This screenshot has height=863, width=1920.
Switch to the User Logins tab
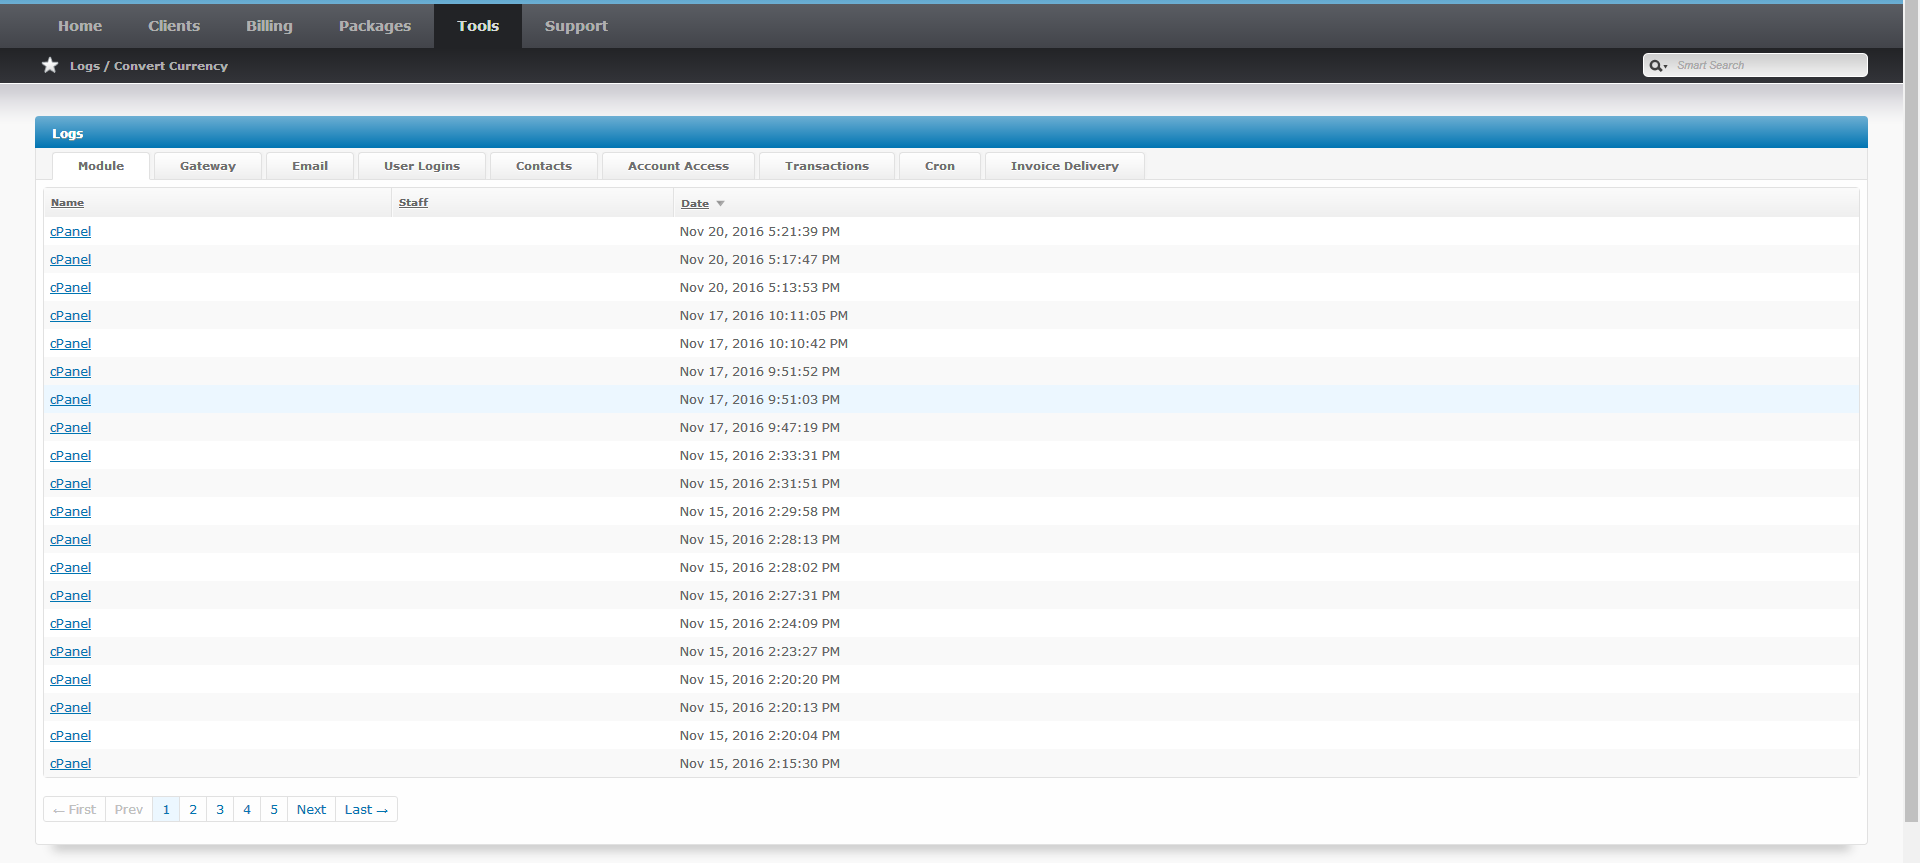point(422,166)
